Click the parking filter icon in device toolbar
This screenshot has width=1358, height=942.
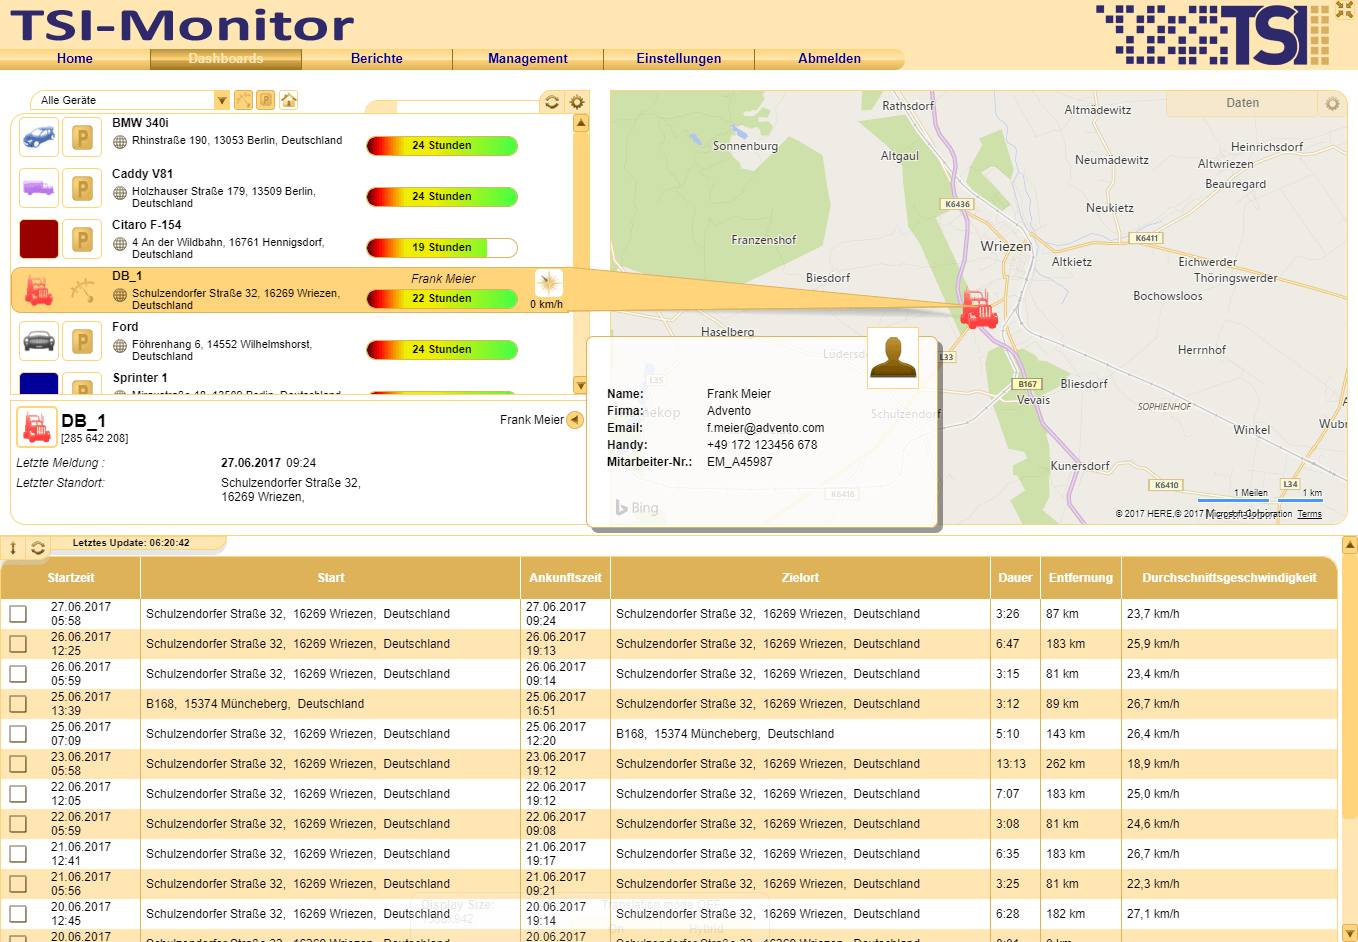click(266, 100)
